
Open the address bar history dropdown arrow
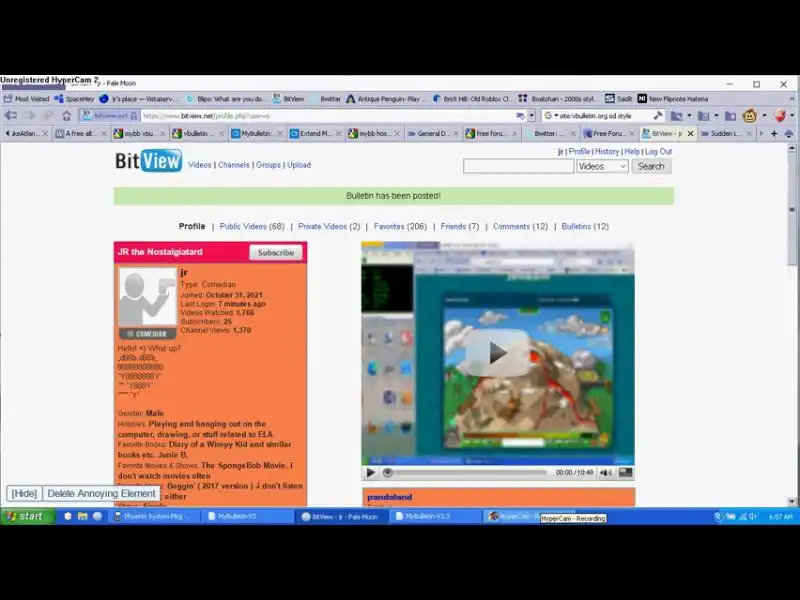[531, 116]
